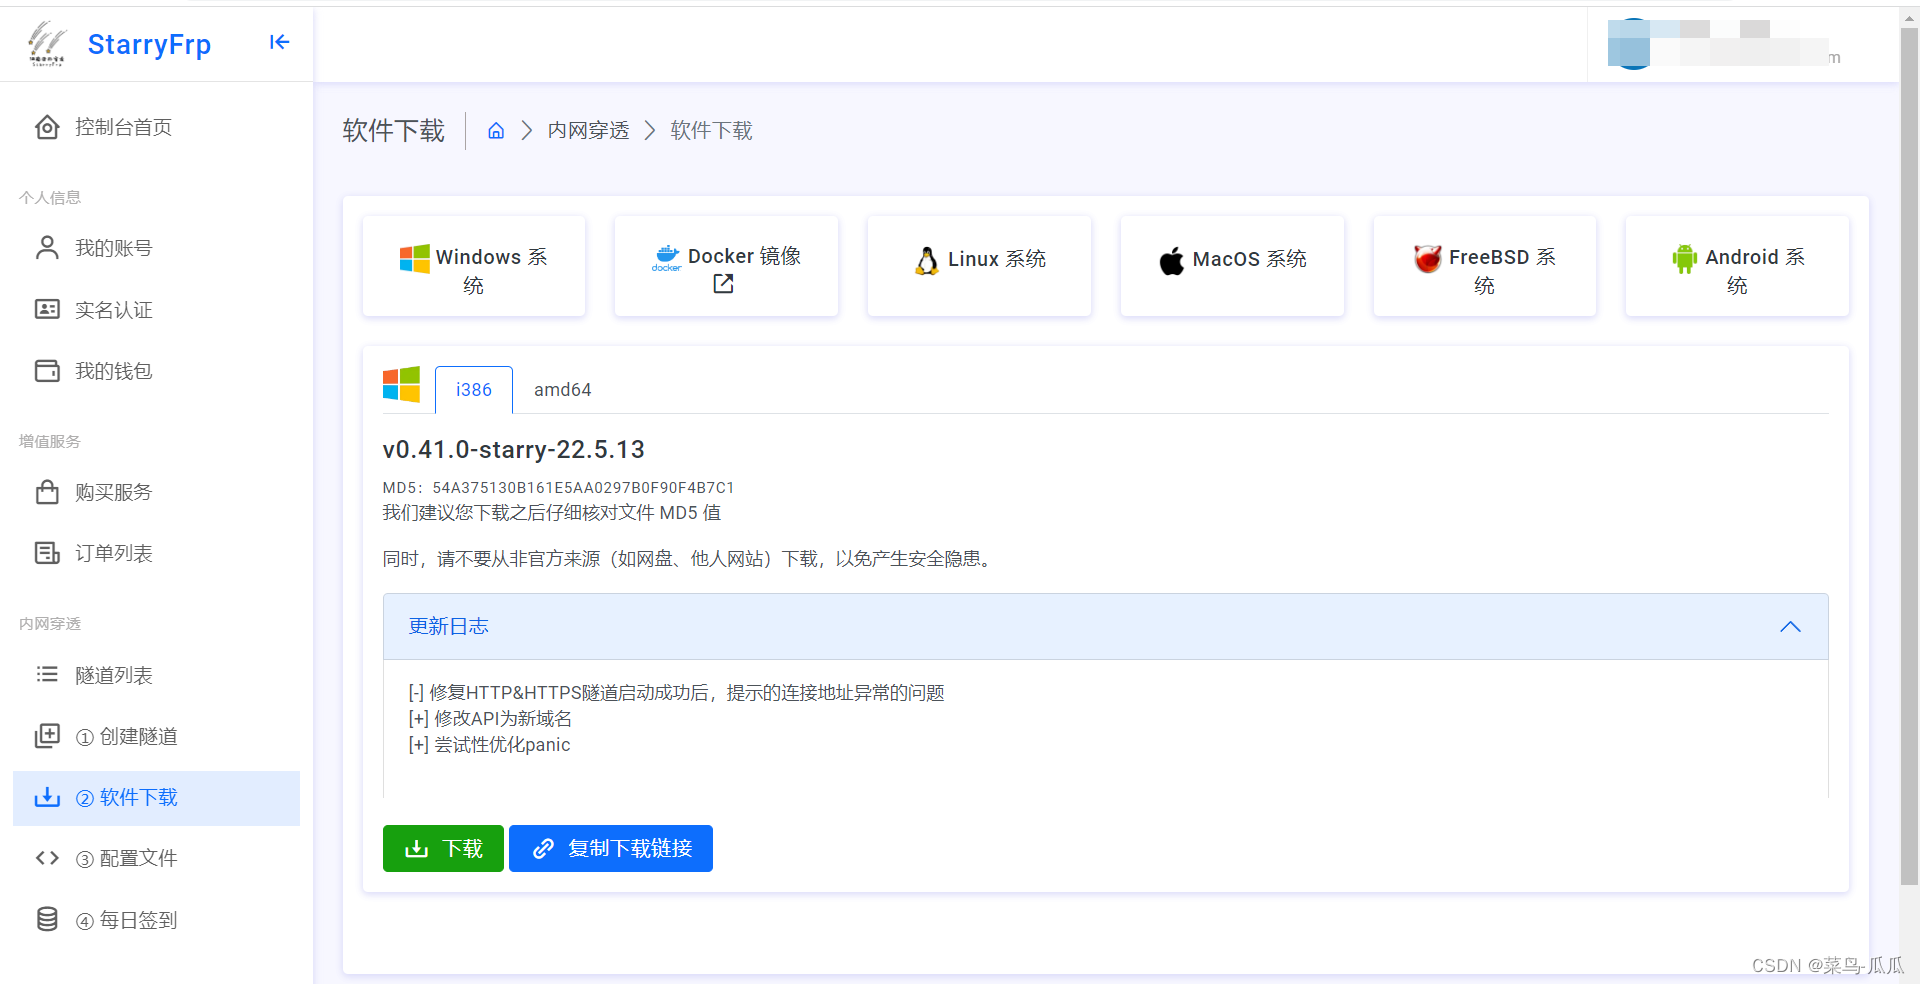1920x984 pixels.
Task: Click the 复制下载链接 button
Action: 611,849
